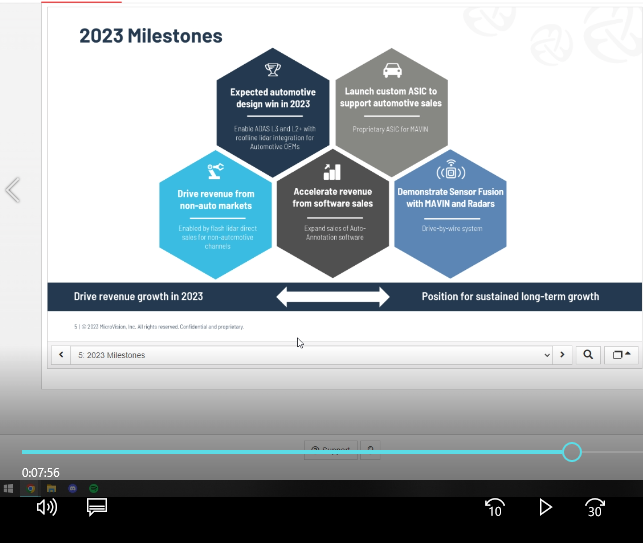This screenshot has width=643, height=543.
Task: Open Chrome from the taskbar
Action: pos(31,488)
